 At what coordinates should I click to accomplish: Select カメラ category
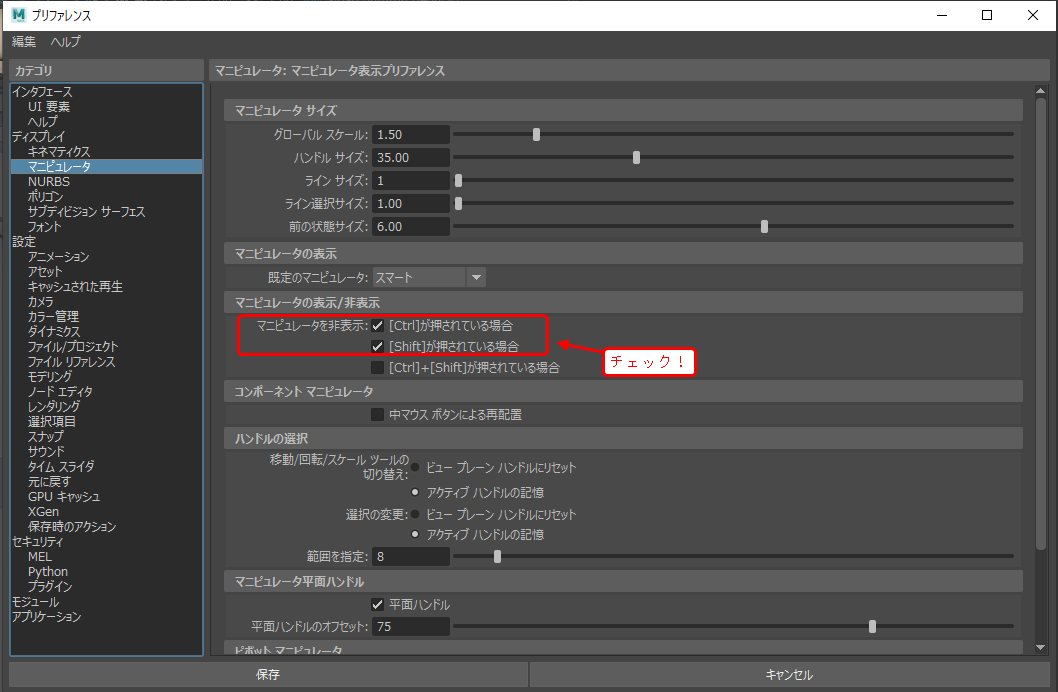coord(40,301)
